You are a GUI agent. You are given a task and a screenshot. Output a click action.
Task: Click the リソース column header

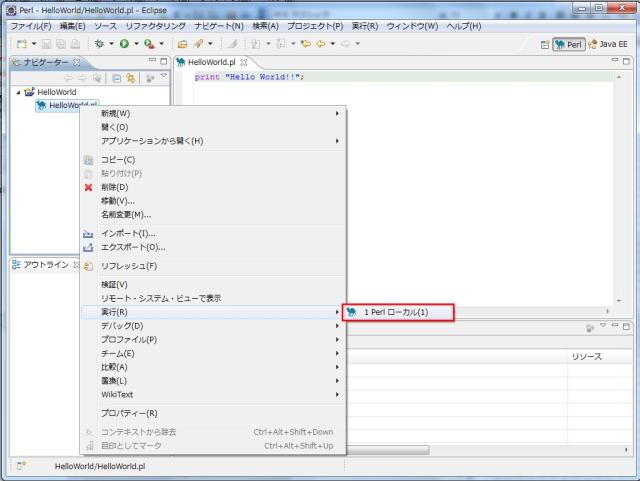pos(586,355)
